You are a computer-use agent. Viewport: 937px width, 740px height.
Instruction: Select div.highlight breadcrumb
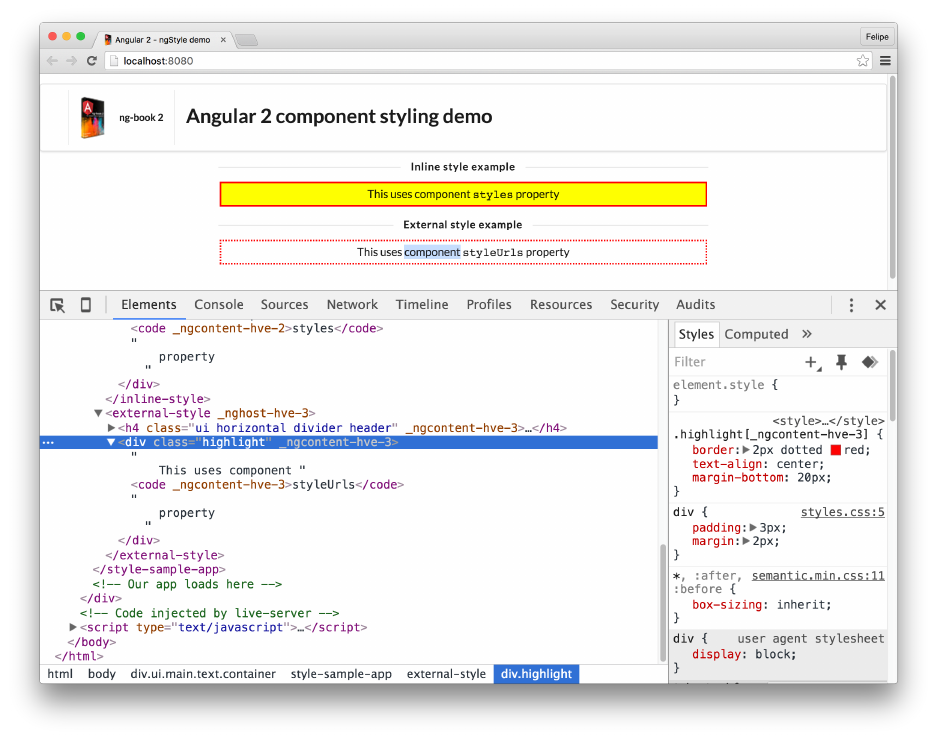[x=536, y=674]
